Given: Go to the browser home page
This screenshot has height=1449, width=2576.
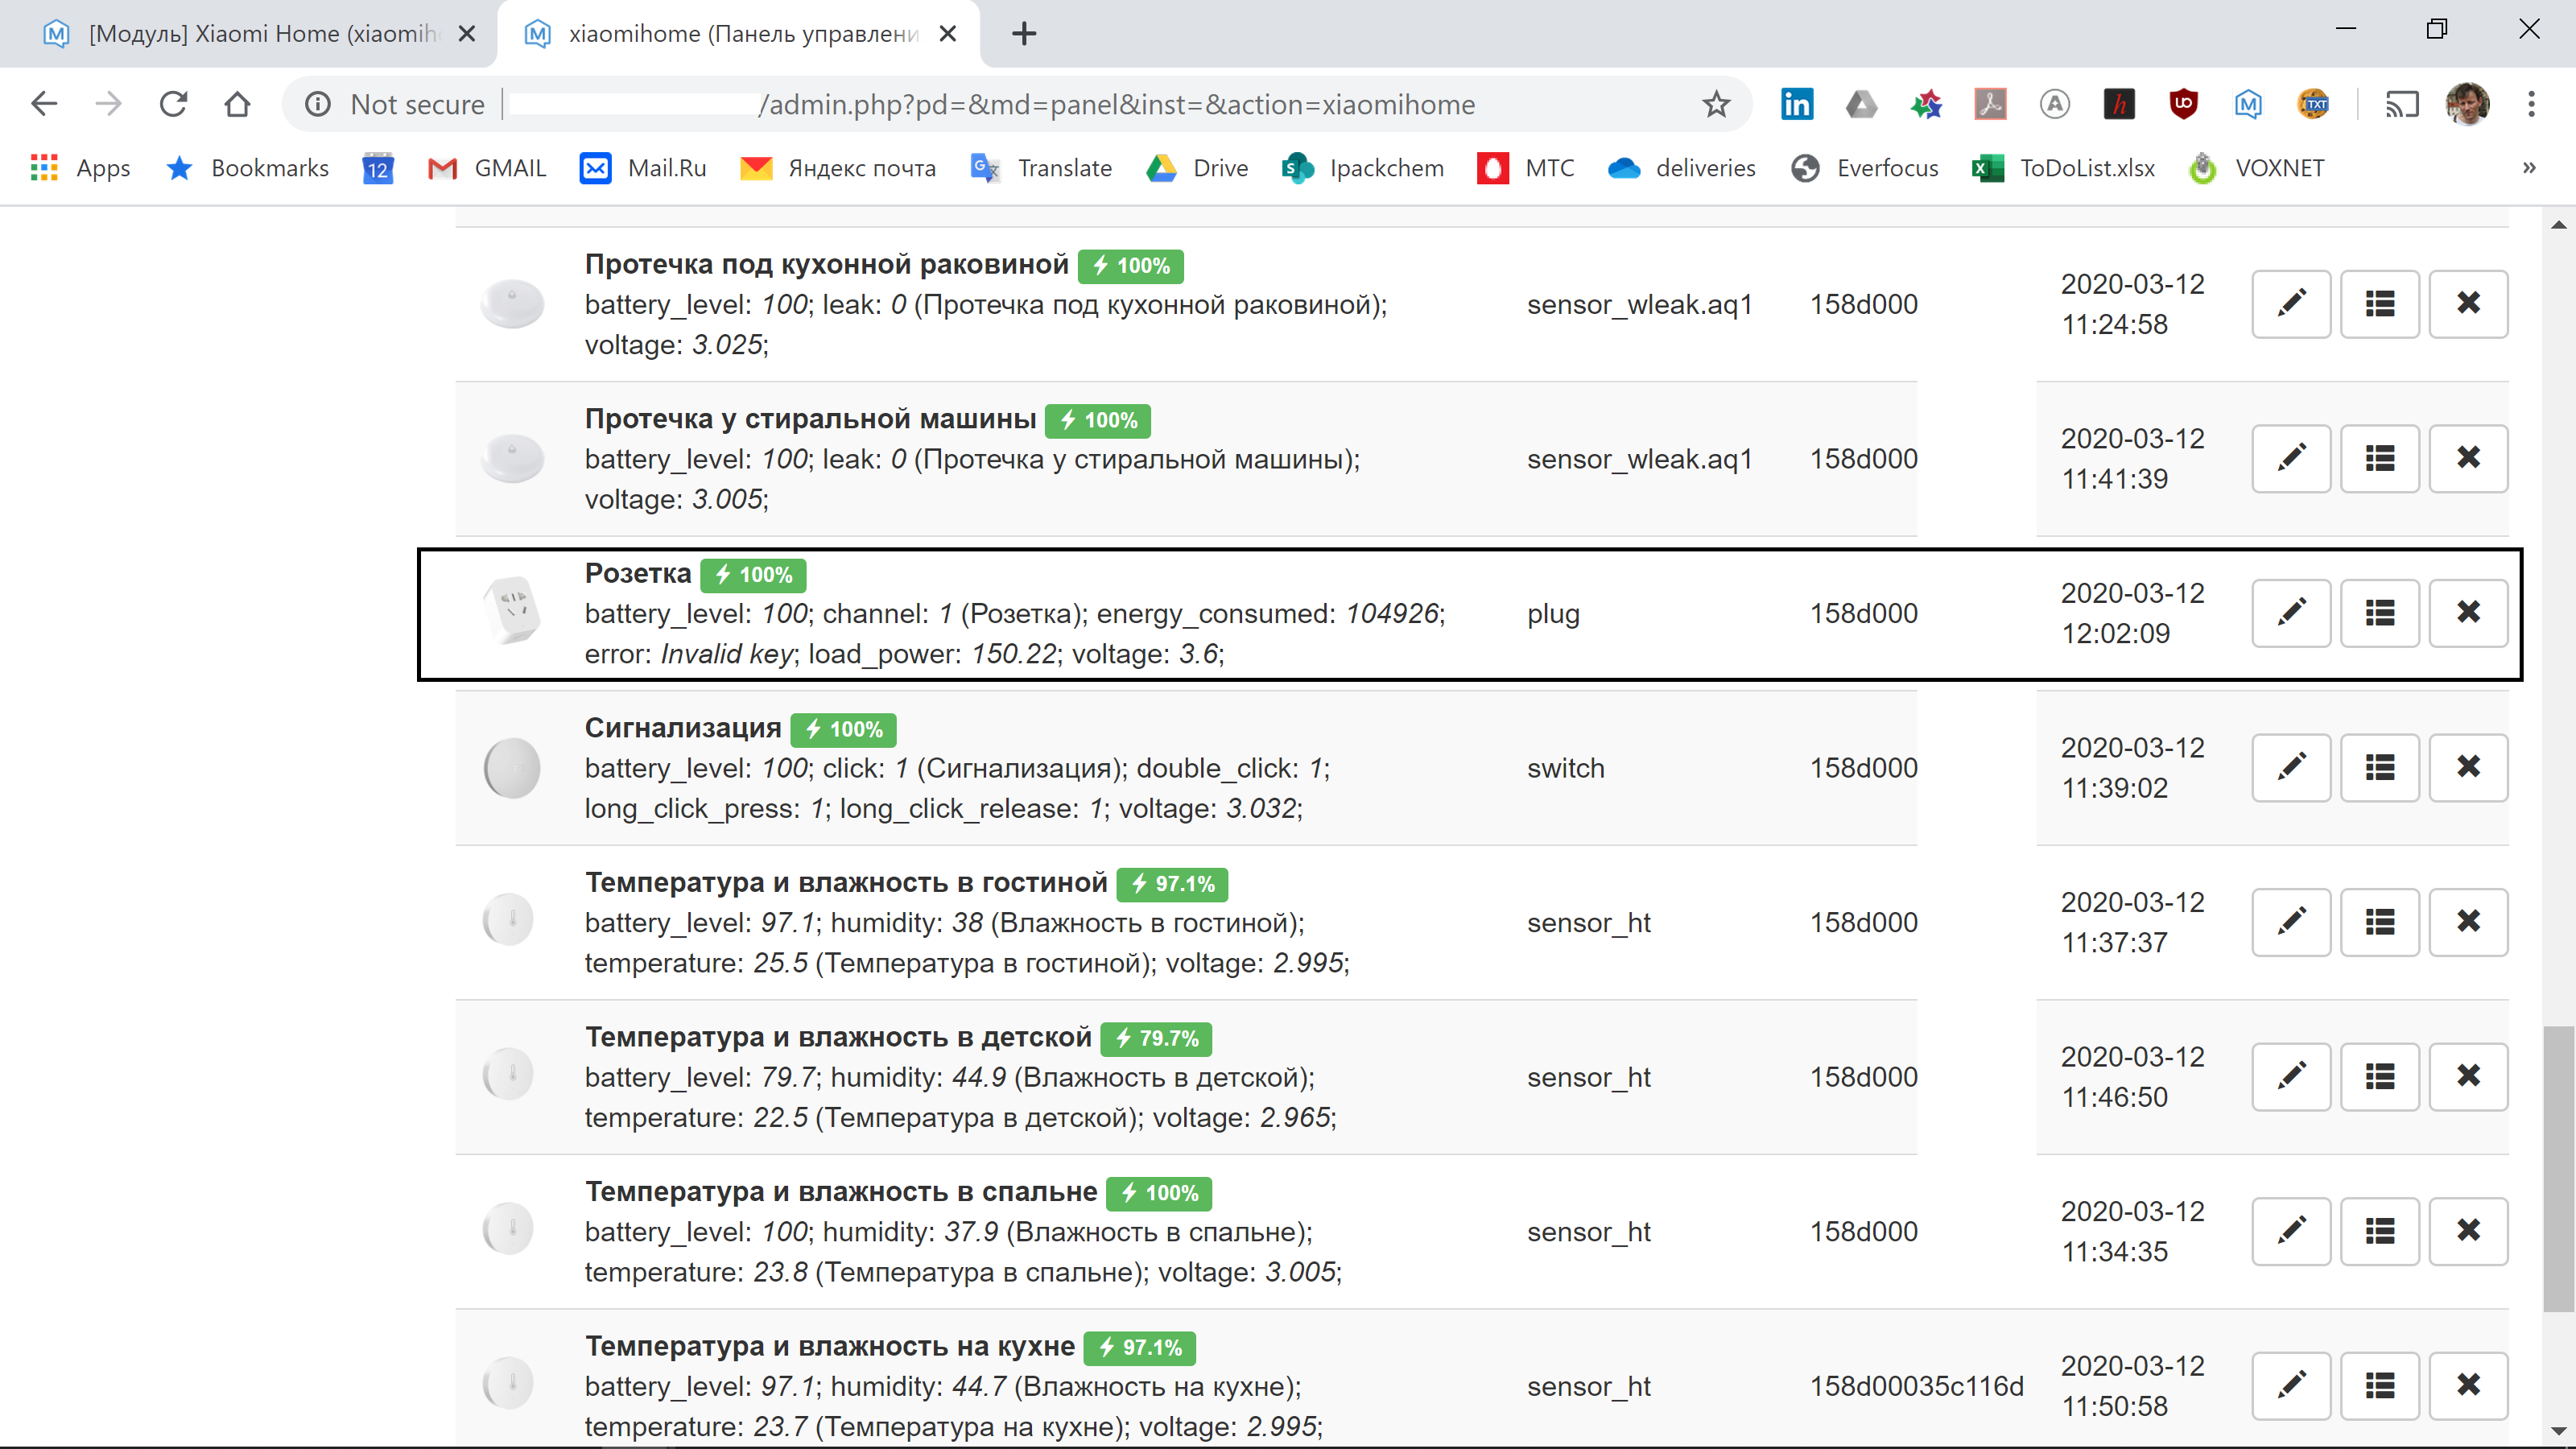Looking at the screenshot, I should coord(237,104).
